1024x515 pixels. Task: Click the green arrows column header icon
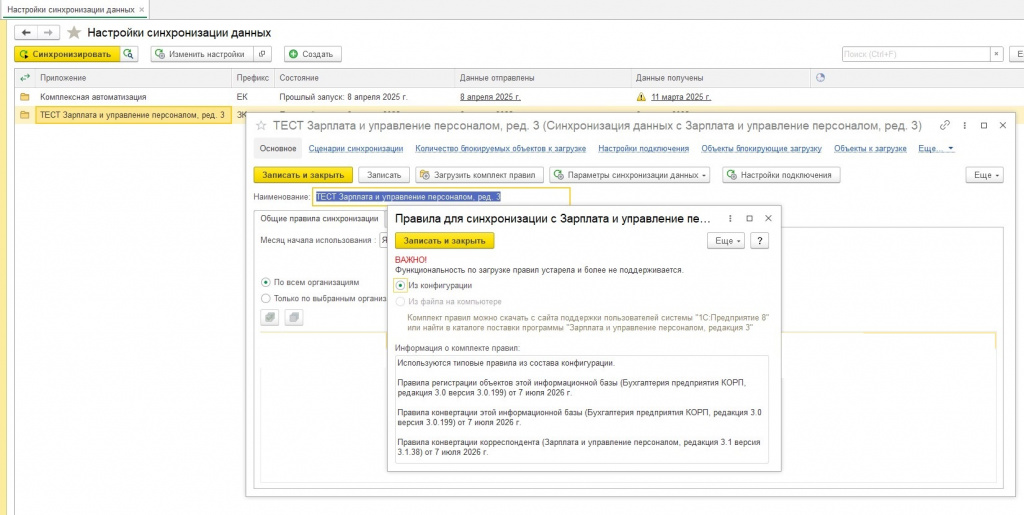point(25,78)
